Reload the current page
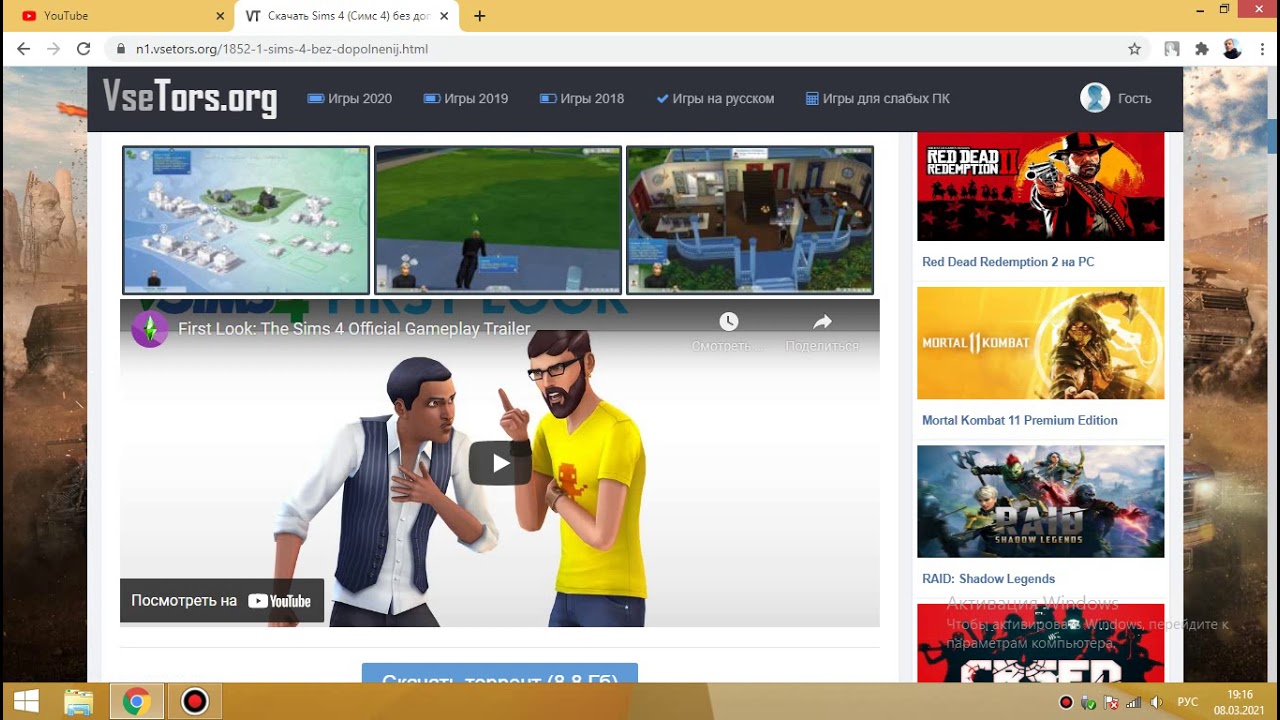Screen dimensions: 1280x720 [84, 49]
